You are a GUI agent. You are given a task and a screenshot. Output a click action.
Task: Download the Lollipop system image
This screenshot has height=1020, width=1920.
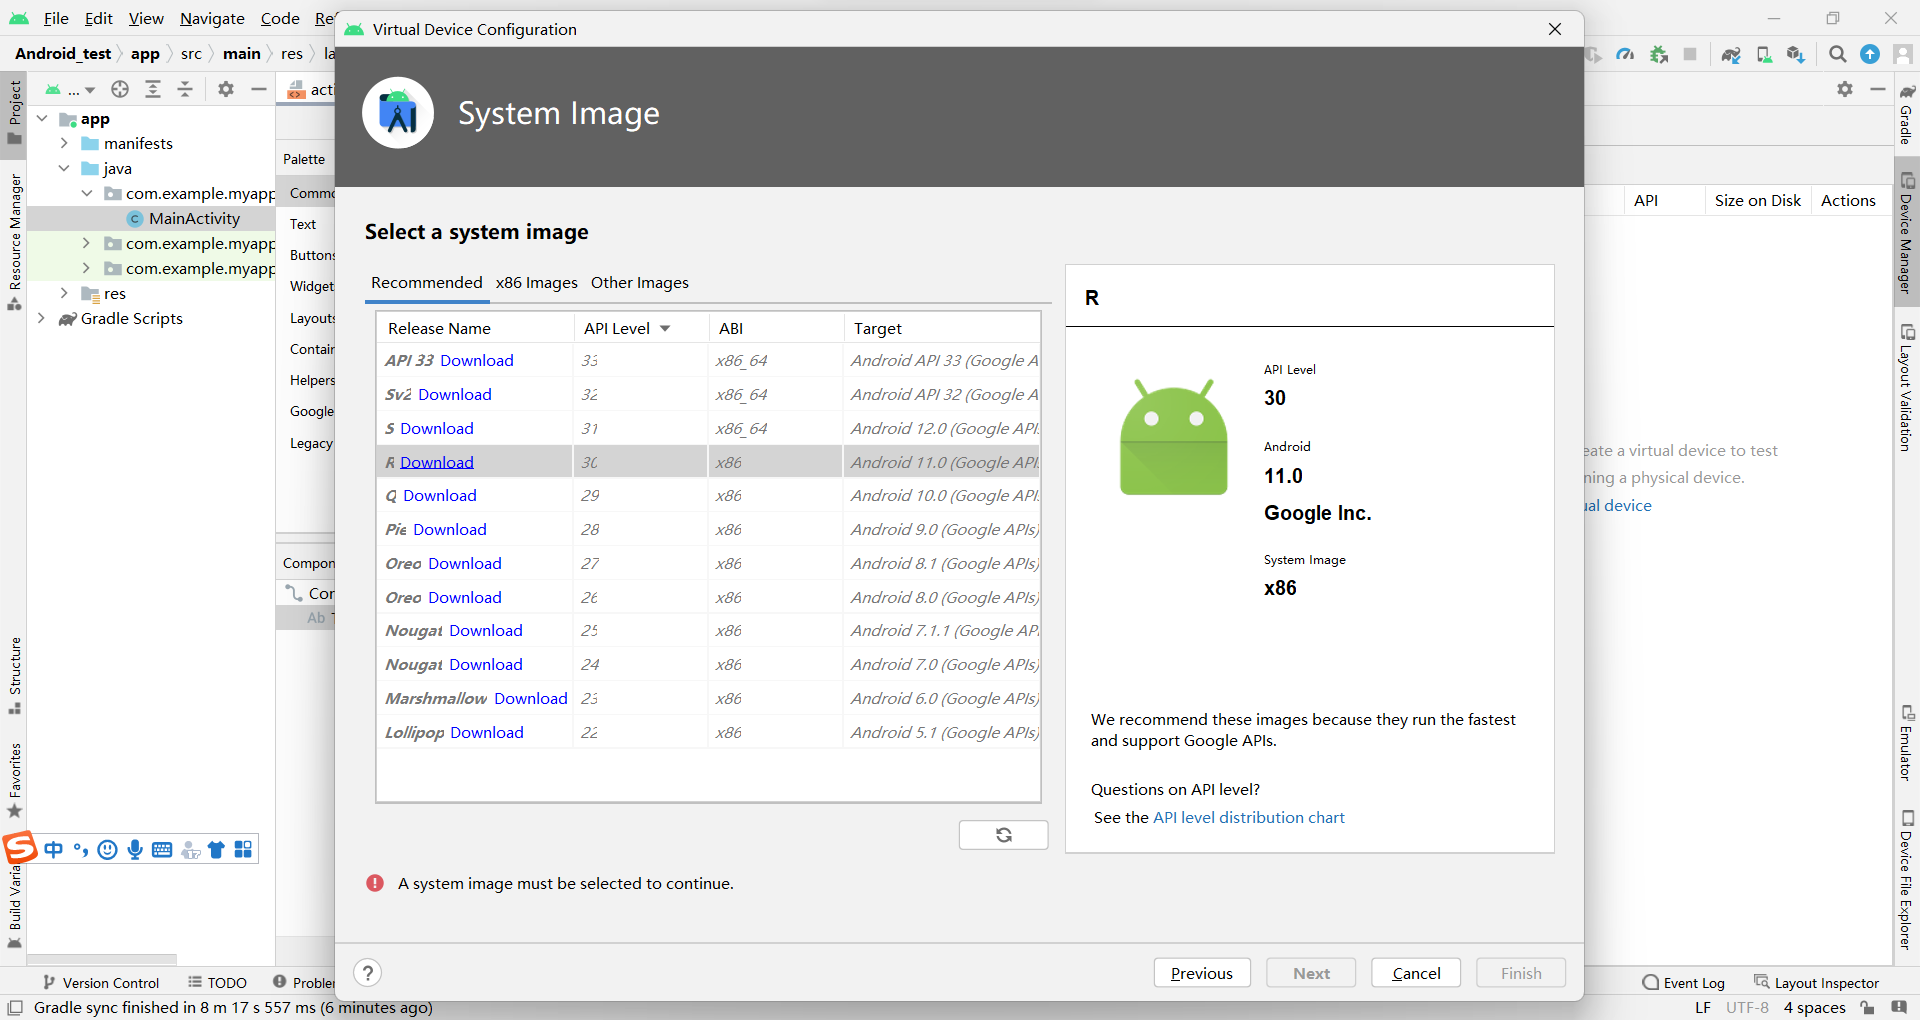tap(487, 732)
